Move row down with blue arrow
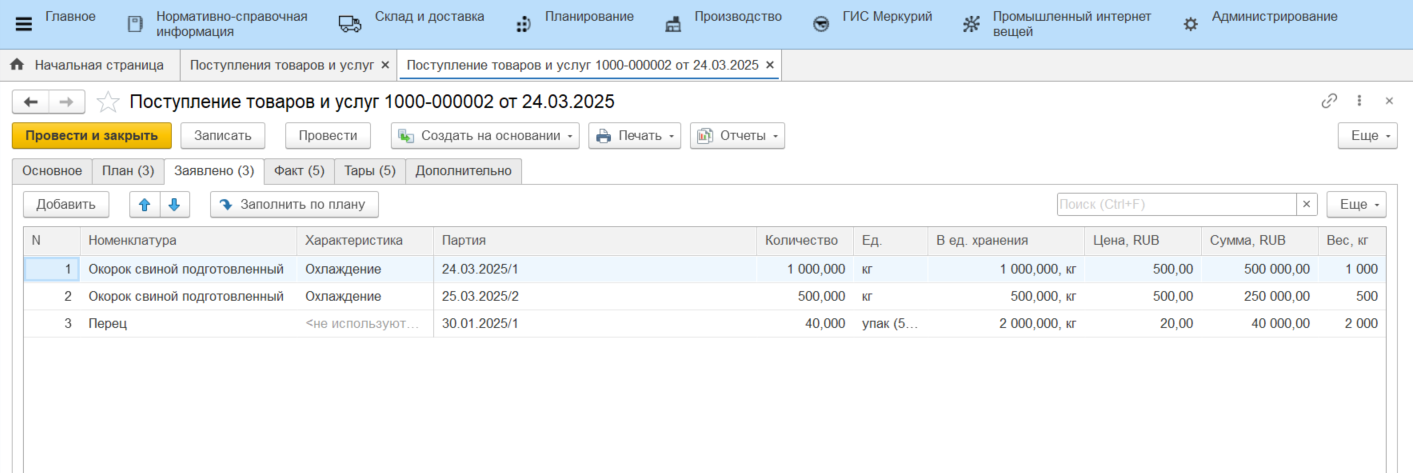The width and height of the screenshot is (1413, 473). pos(174,205)
